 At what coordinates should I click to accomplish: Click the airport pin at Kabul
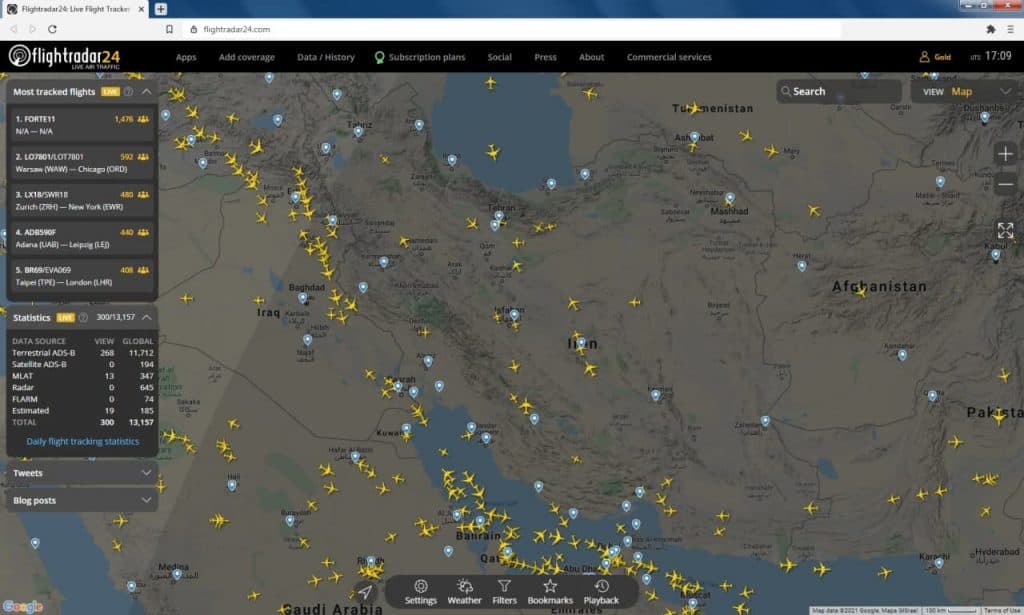coord(995,255)
